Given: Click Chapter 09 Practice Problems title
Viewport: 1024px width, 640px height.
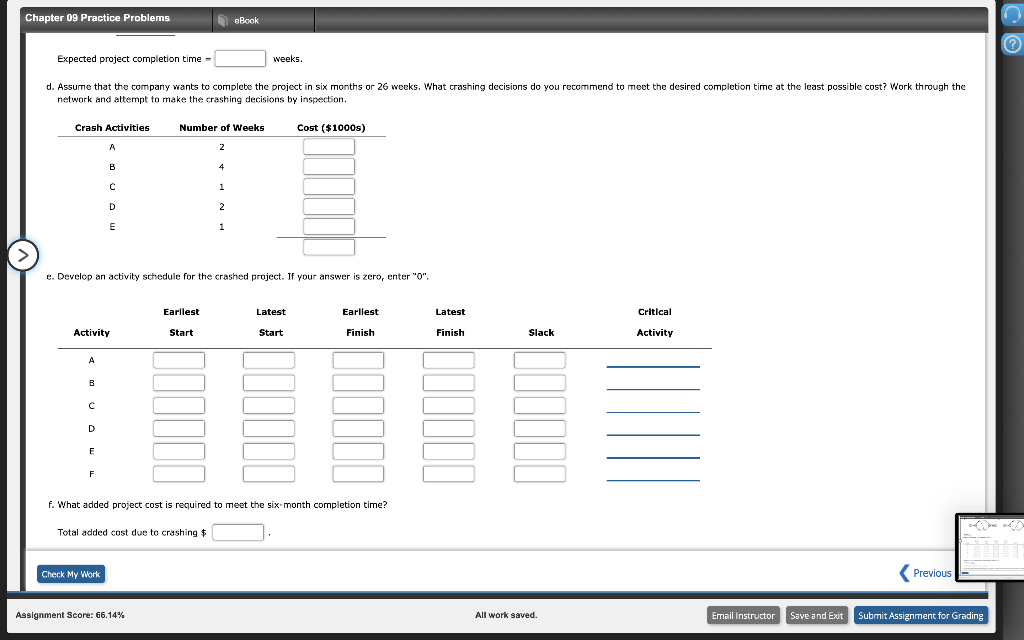Looking at the screenshot, I should click(97, 18).
